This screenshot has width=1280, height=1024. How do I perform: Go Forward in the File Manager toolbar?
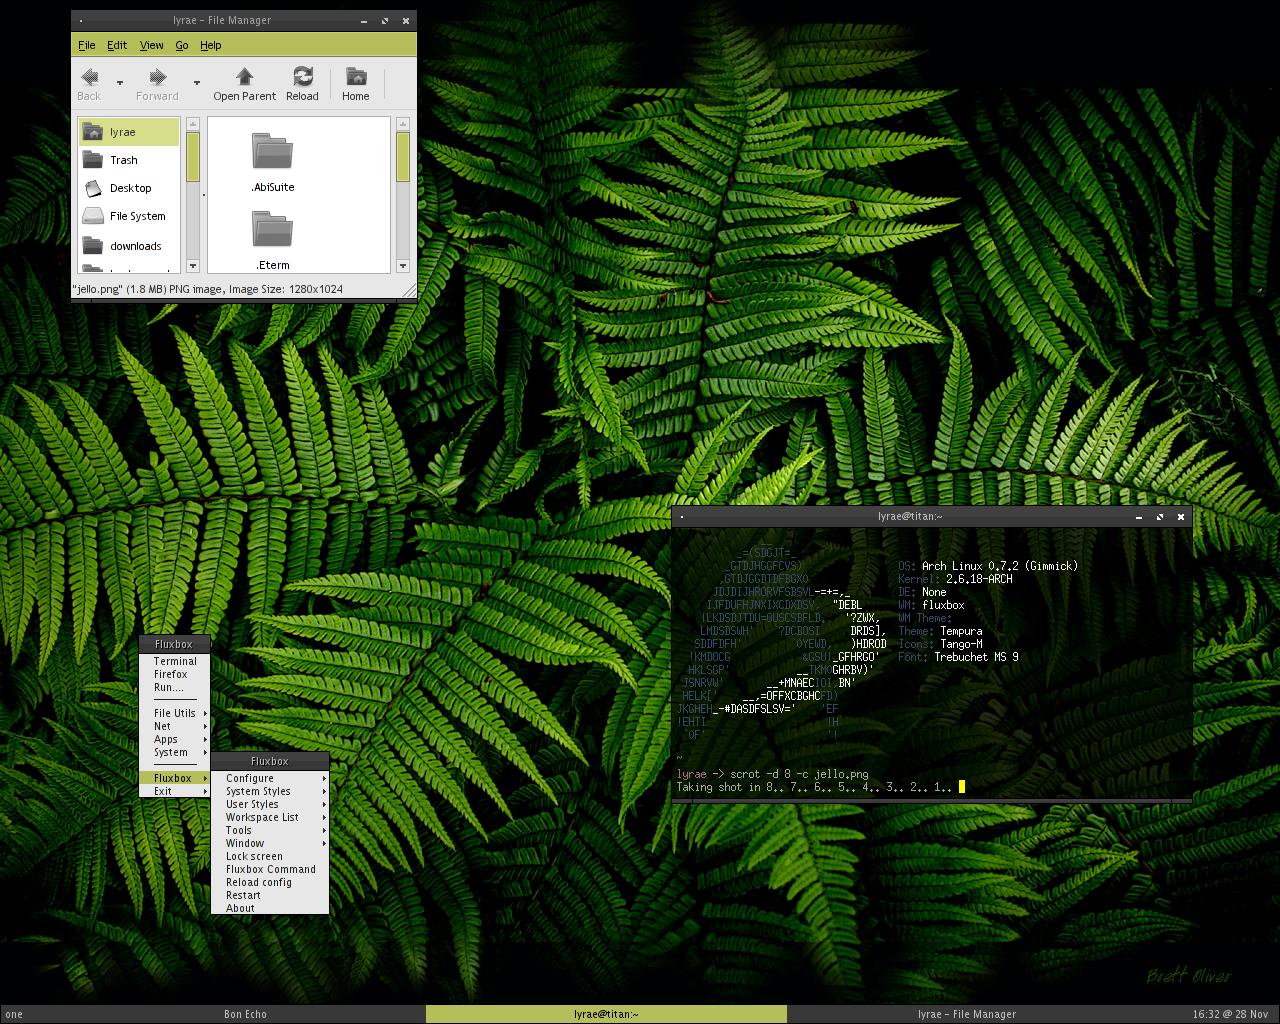point(157,84)
